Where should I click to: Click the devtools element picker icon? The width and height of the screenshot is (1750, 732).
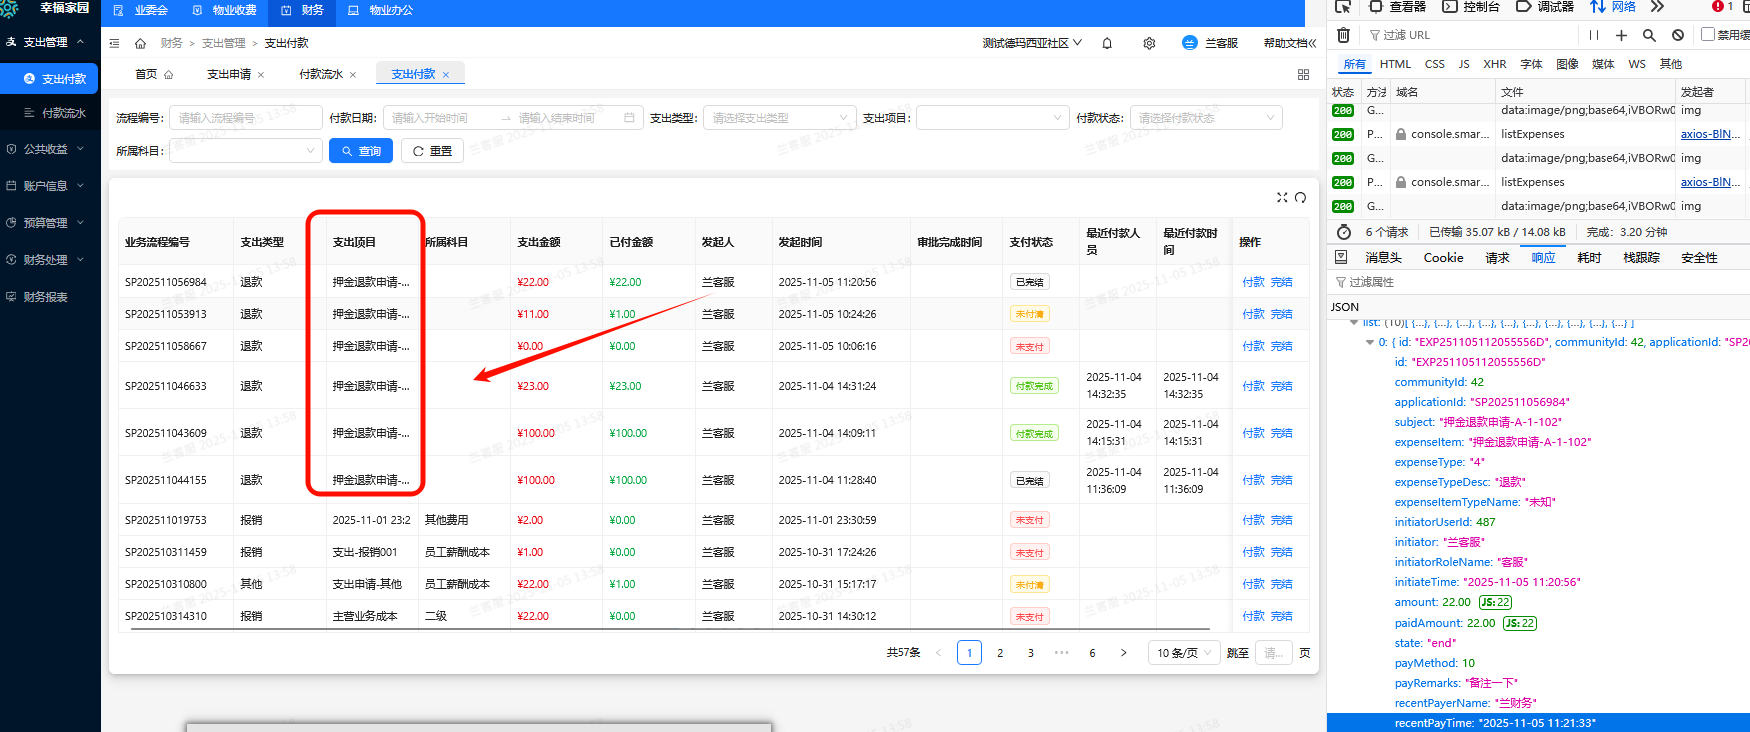(x=1343, y=7)
